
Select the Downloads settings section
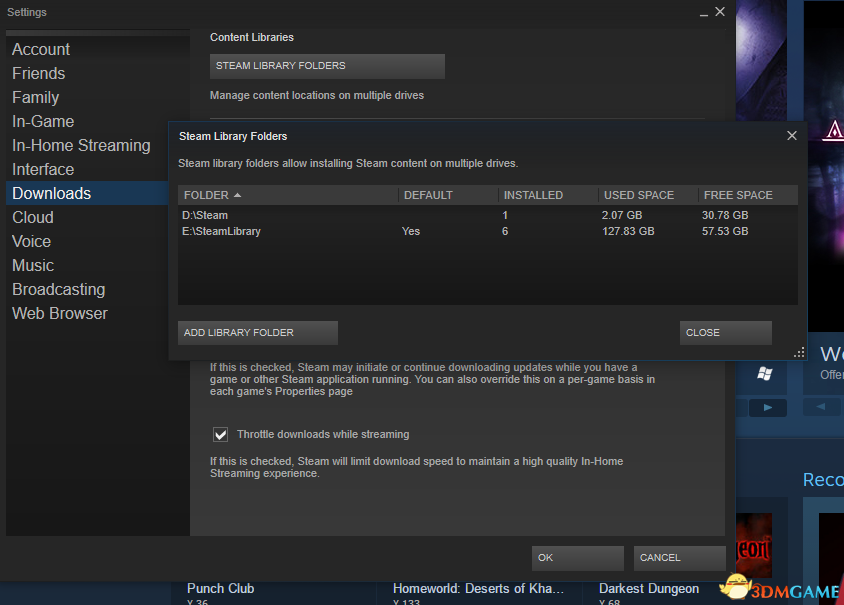pyautogui.click(x=87, y=193)
